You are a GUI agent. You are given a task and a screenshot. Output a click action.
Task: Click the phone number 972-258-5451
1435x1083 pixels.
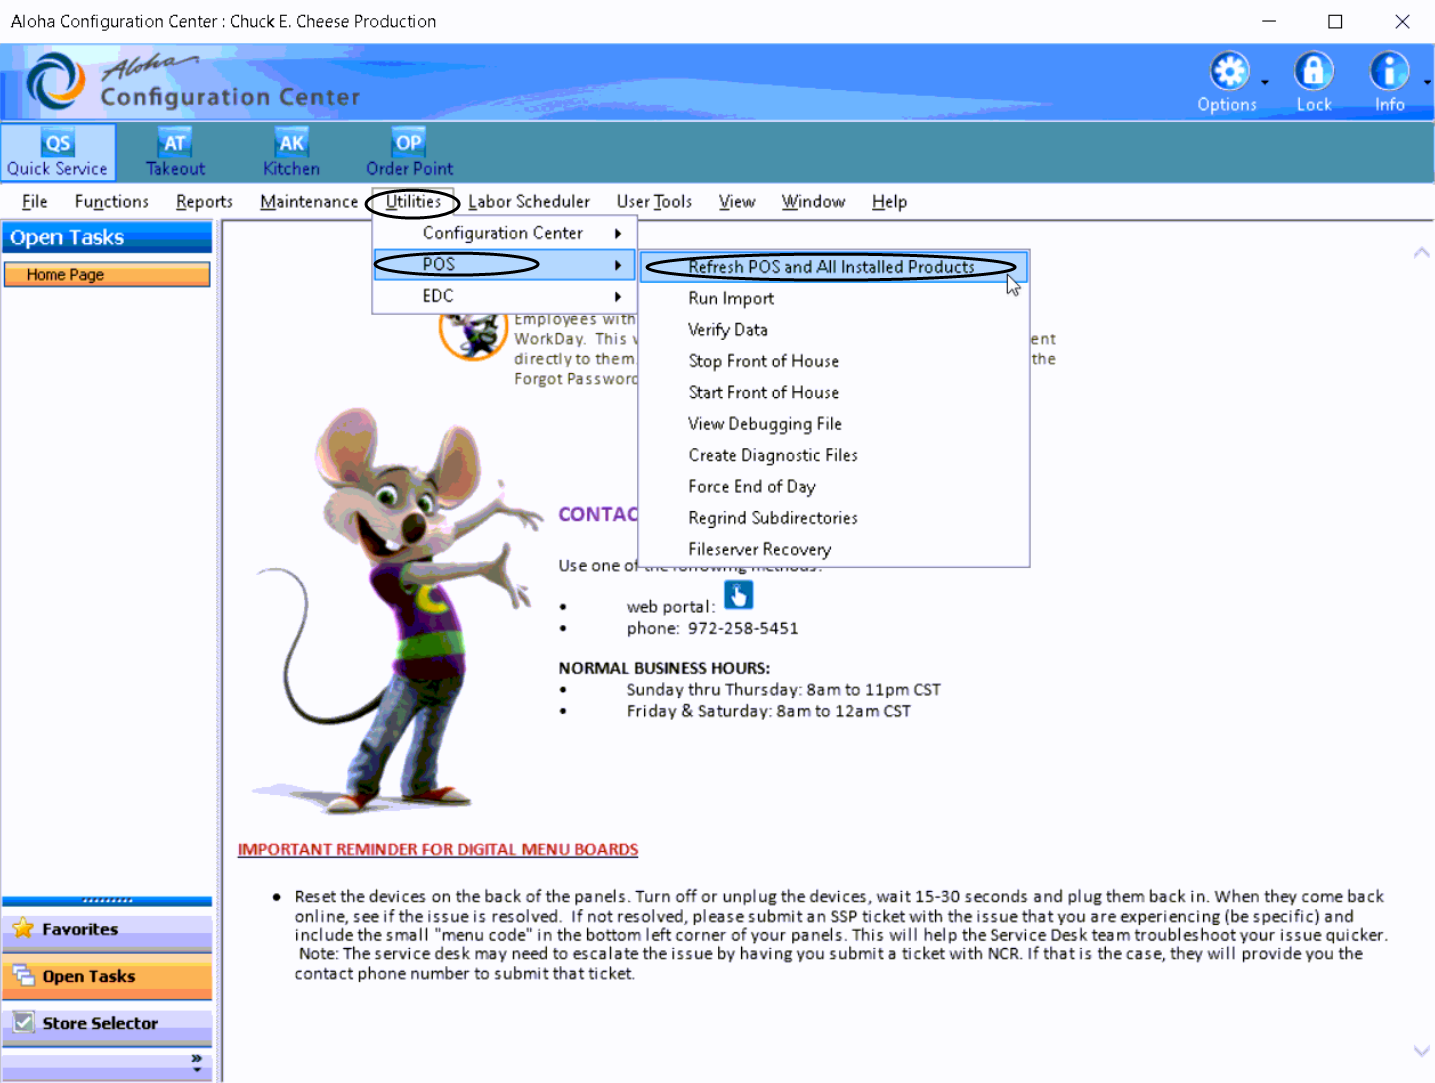[x=743, y=629]
